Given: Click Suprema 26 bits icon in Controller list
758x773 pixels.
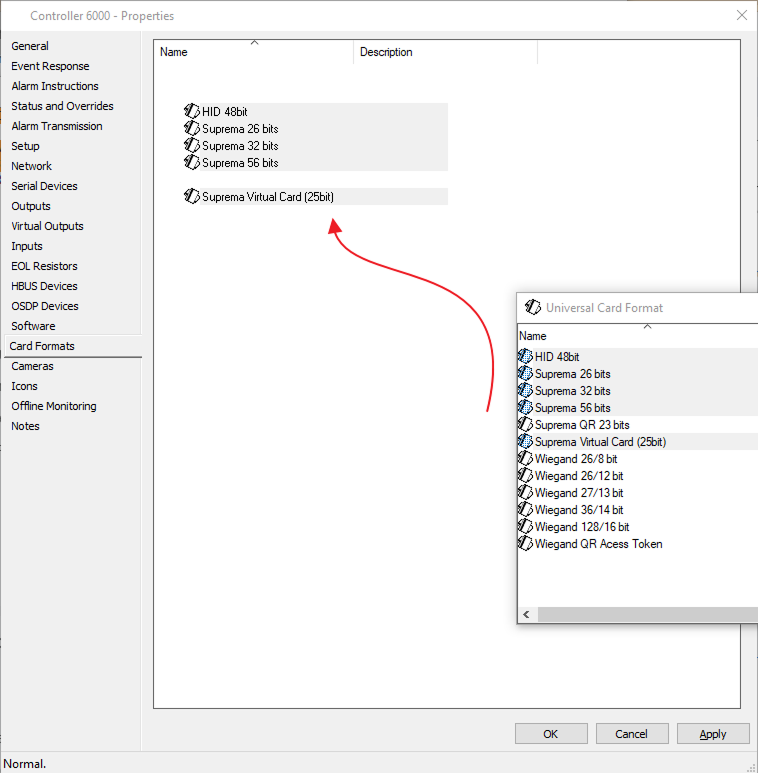Looking at the screenshot, I should pos(192,129).
